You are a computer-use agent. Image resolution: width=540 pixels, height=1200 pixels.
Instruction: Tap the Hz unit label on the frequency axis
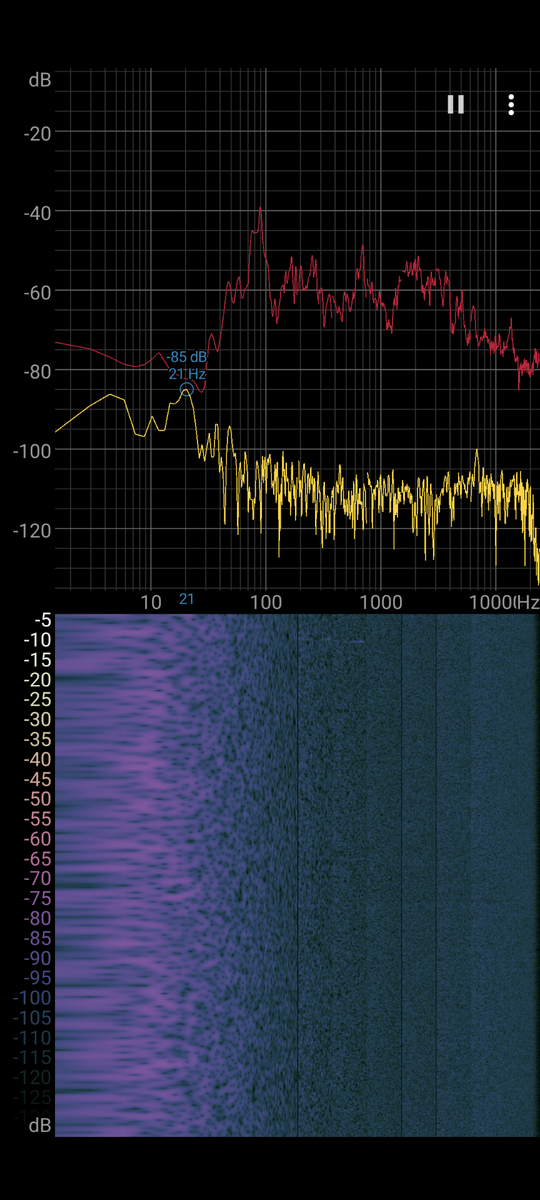(x=527, y=602)
